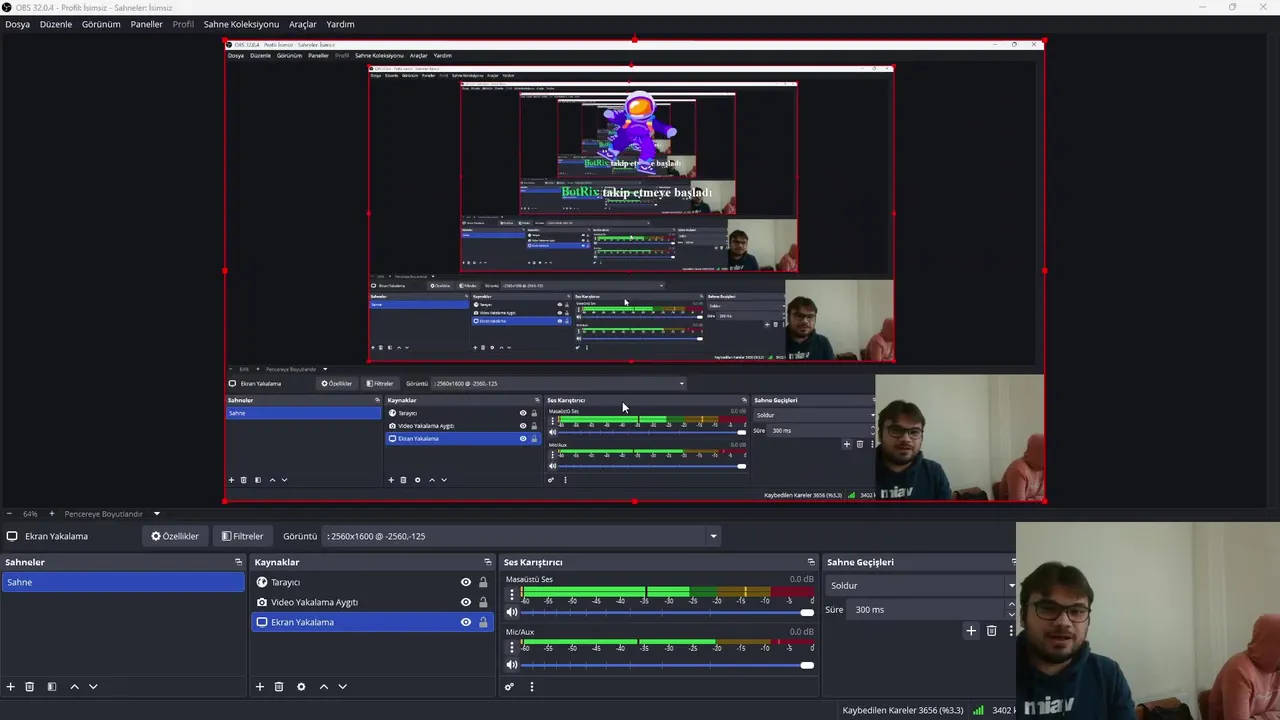
Task: Open advanced audio properties gears icon
Action: 509,687
